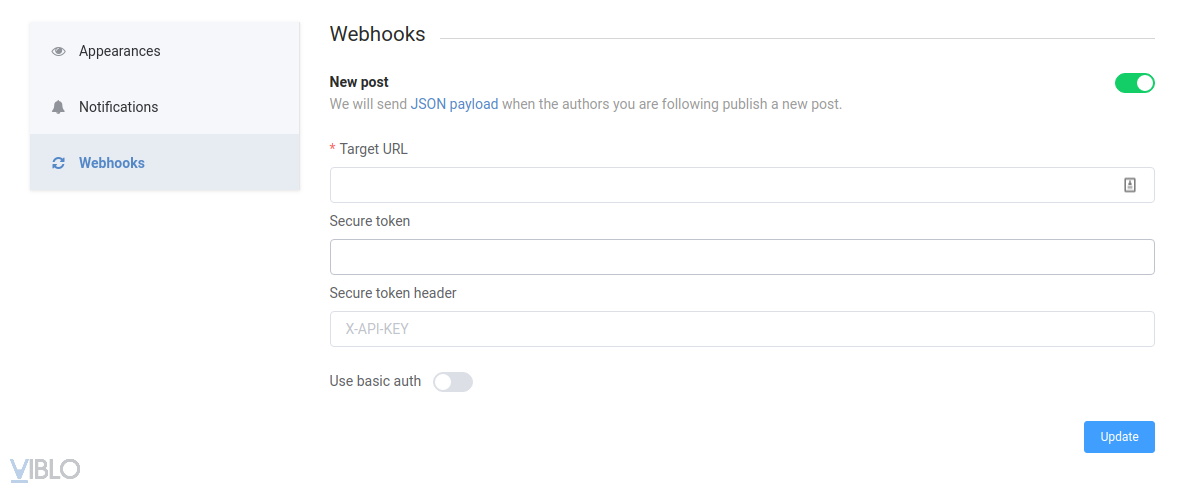Click the sync arrows icon beside Webhooks
Viewport: 1188px width, 493px height.
click(58, 163)
